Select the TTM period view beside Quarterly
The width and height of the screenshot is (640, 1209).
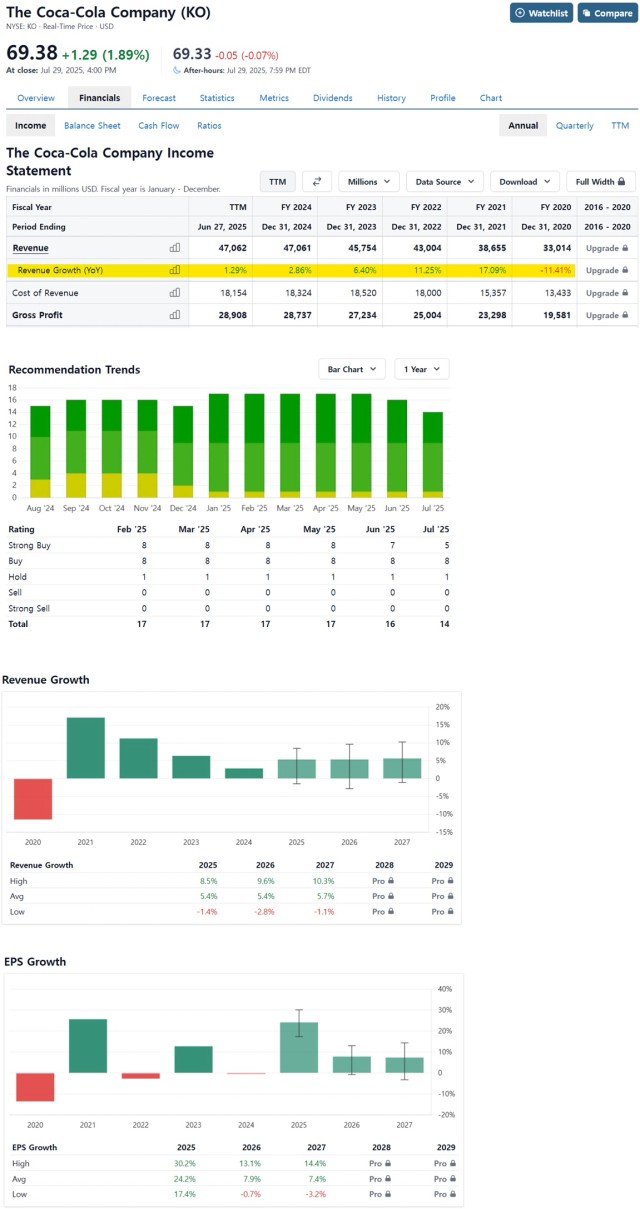point(620,126)
